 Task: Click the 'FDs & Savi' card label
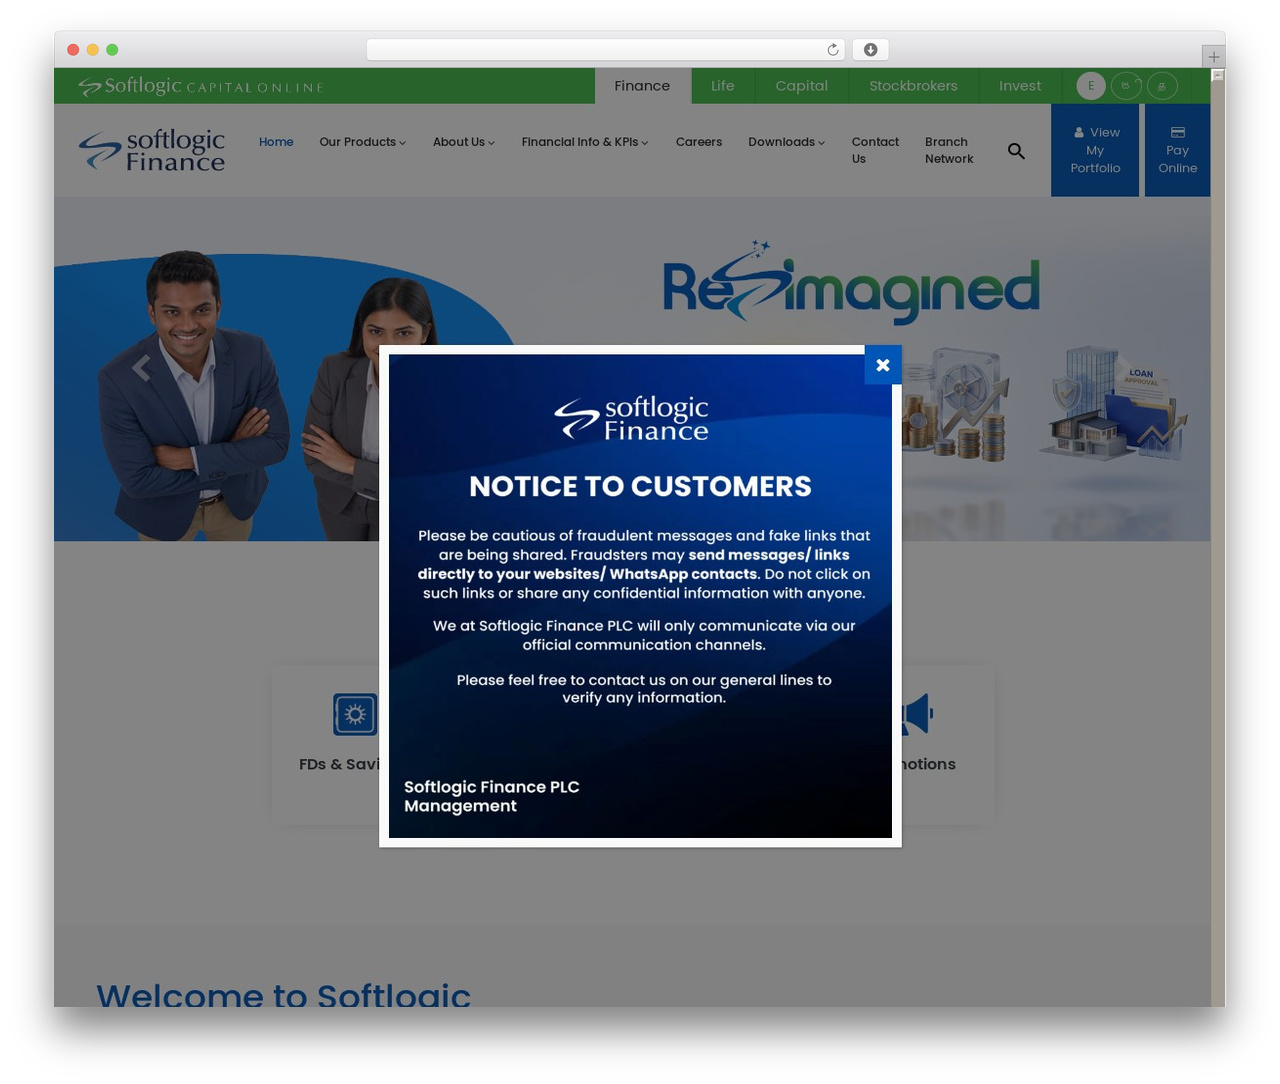tap(339, 764)
